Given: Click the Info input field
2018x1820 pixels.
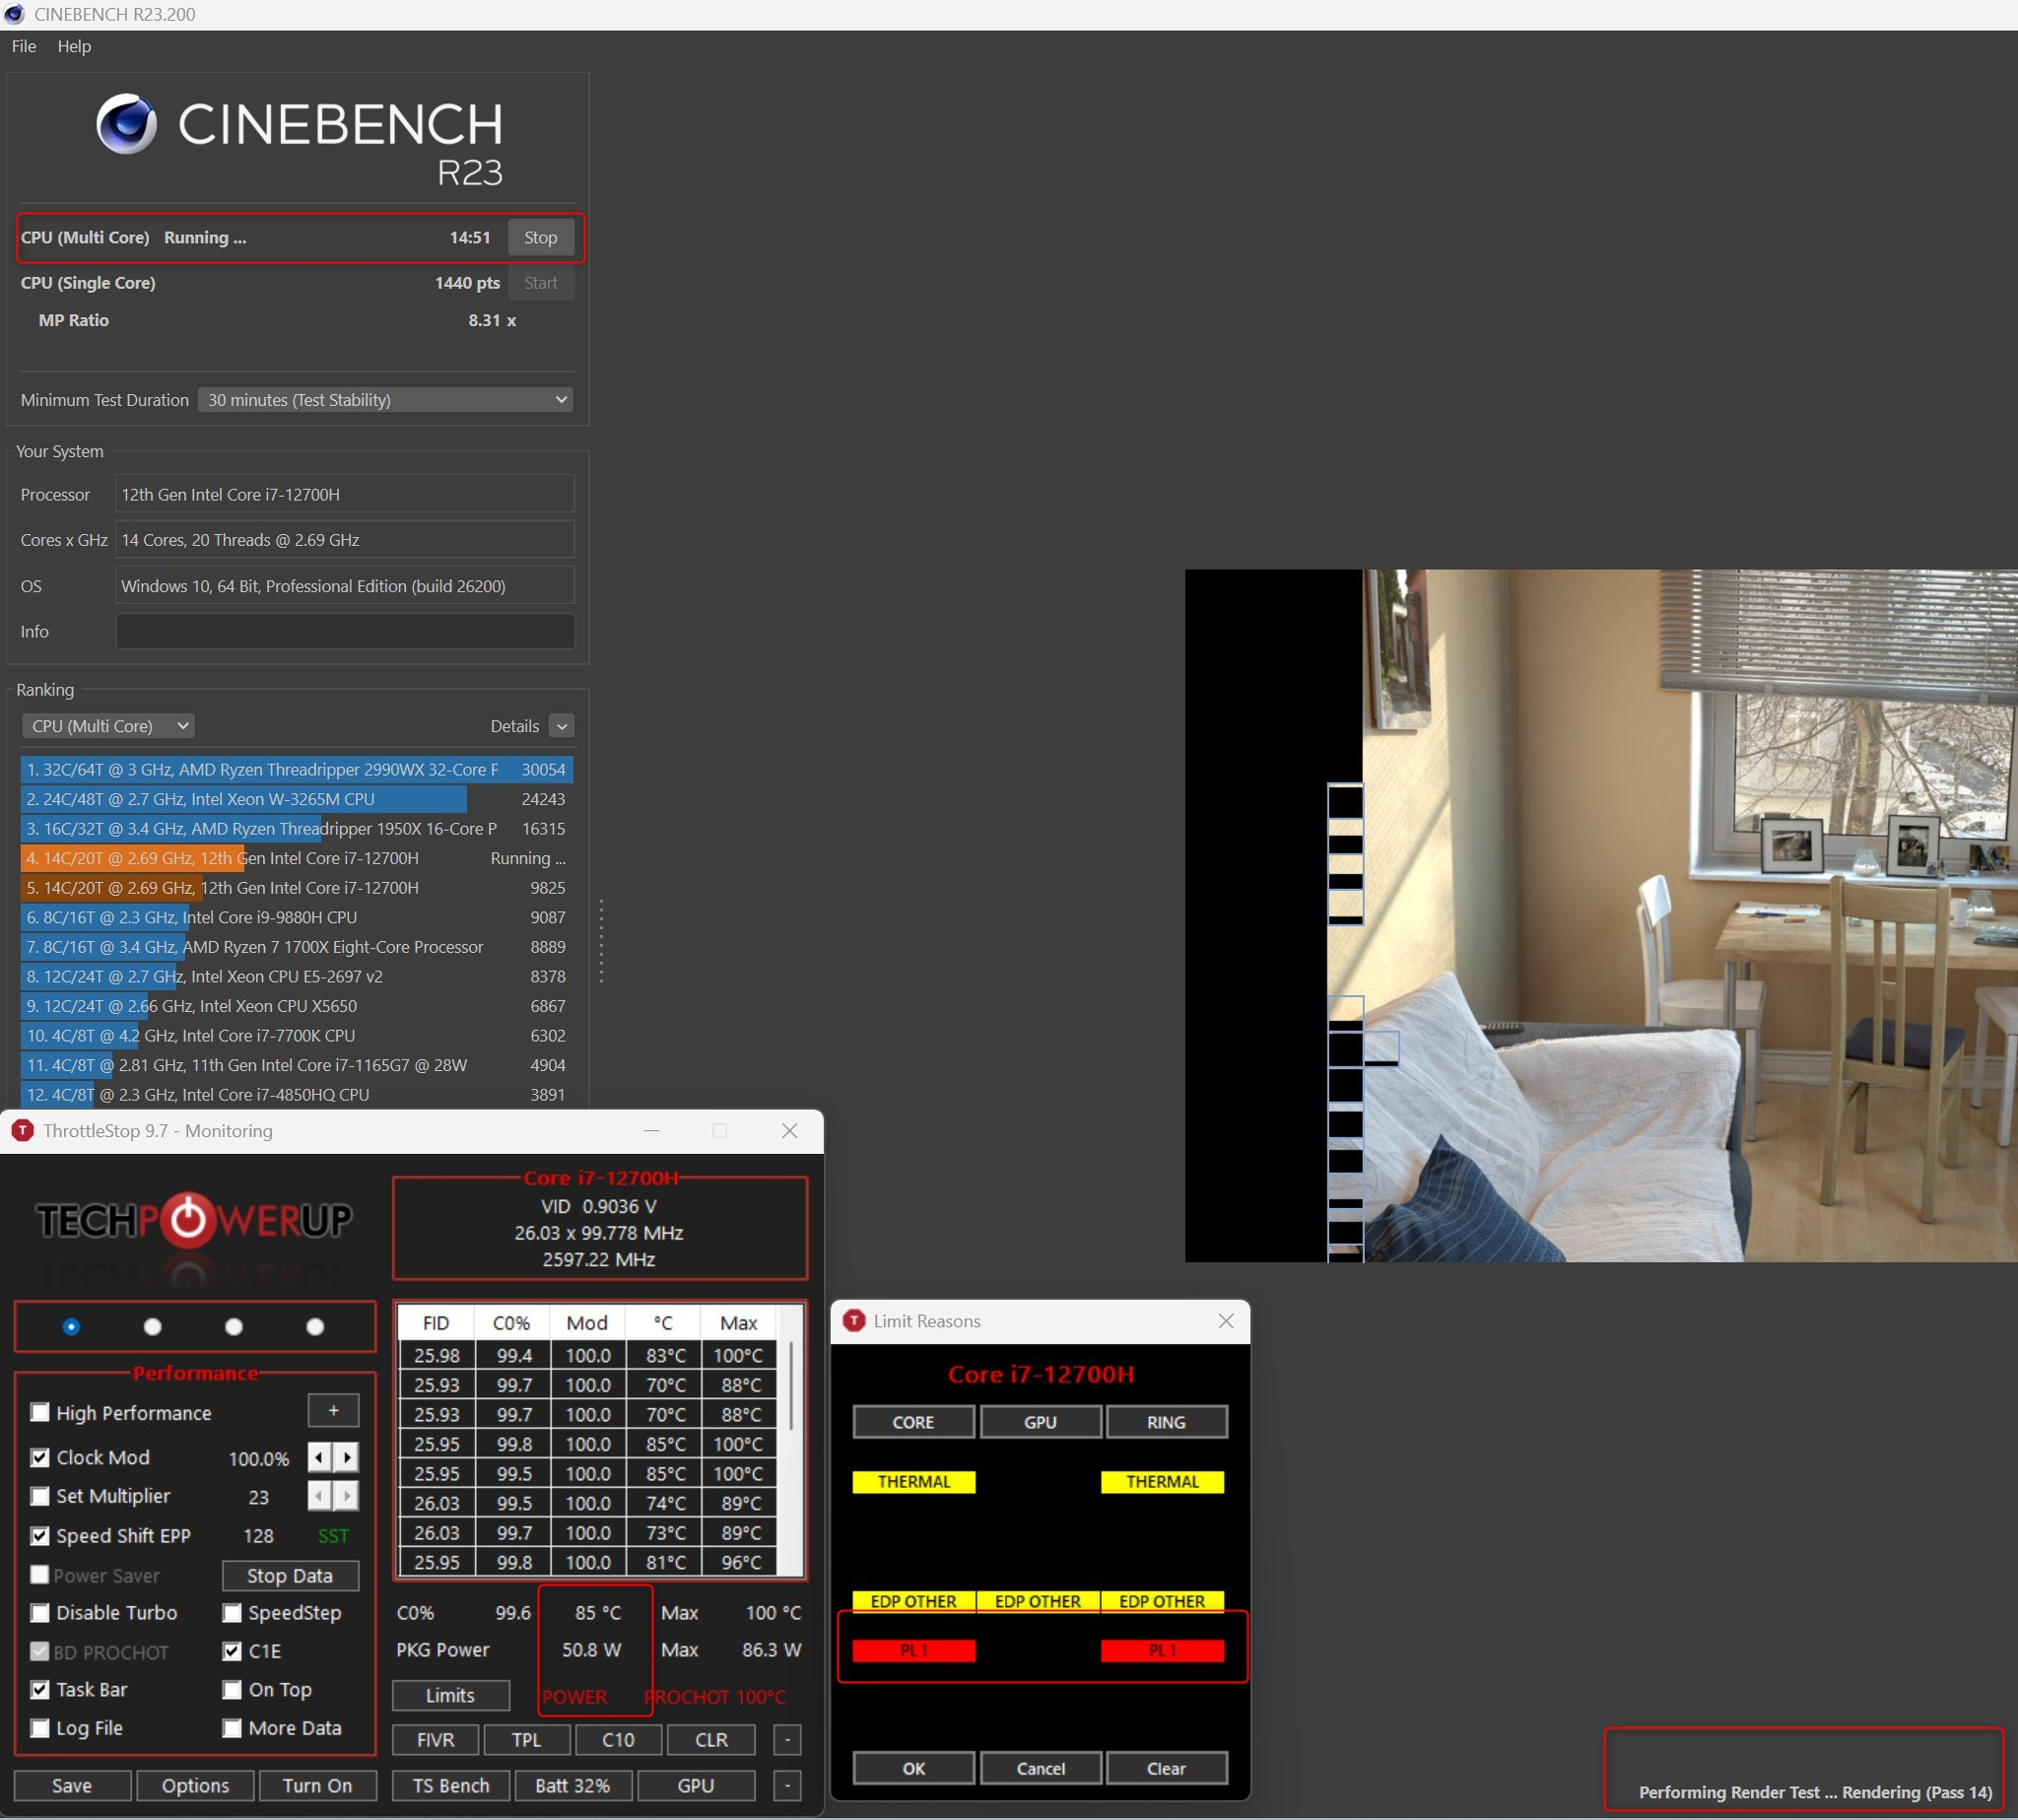Looking at the screenshot, I should point(345,632).
